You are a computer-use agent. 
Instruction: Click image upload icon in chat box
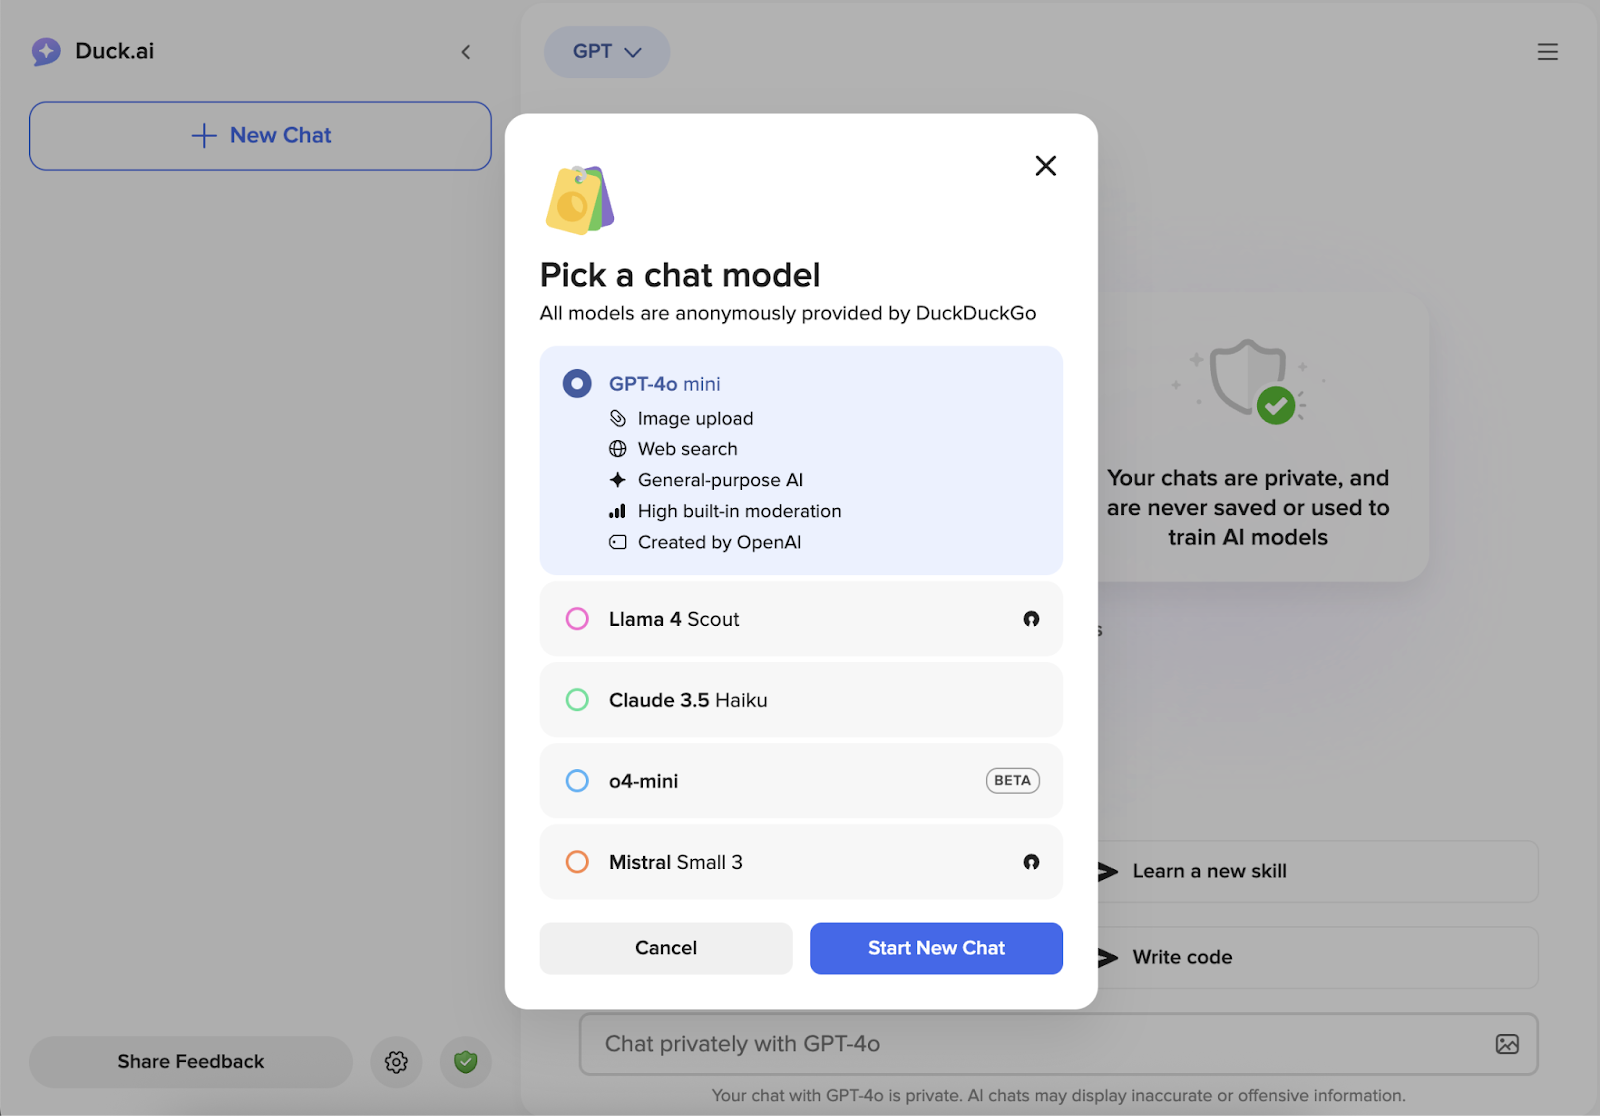[1507, 1044]
